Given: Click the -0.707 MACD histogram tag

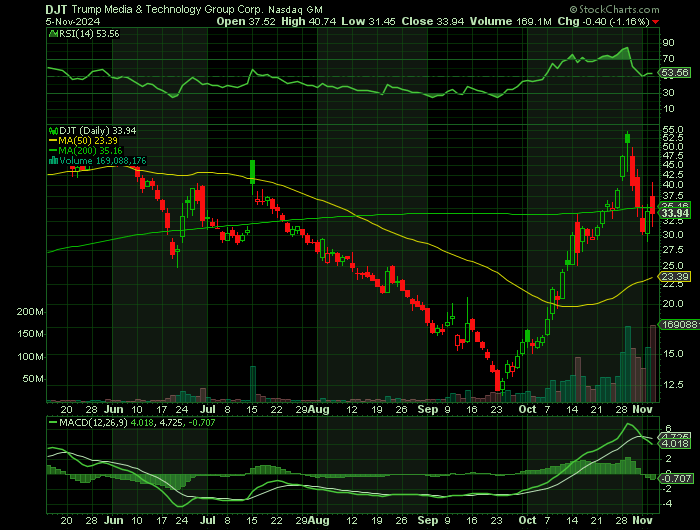Looking at the screenshot, I should tap(676, 478).
